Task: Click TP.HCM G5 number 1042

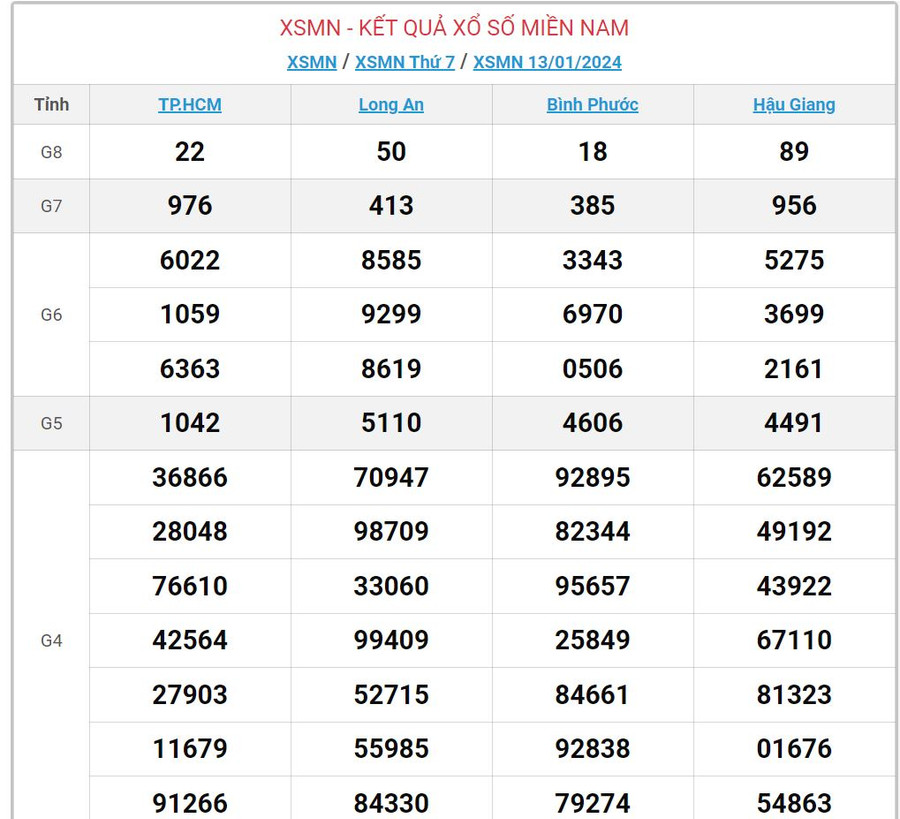Action: (x=189, y=423)
